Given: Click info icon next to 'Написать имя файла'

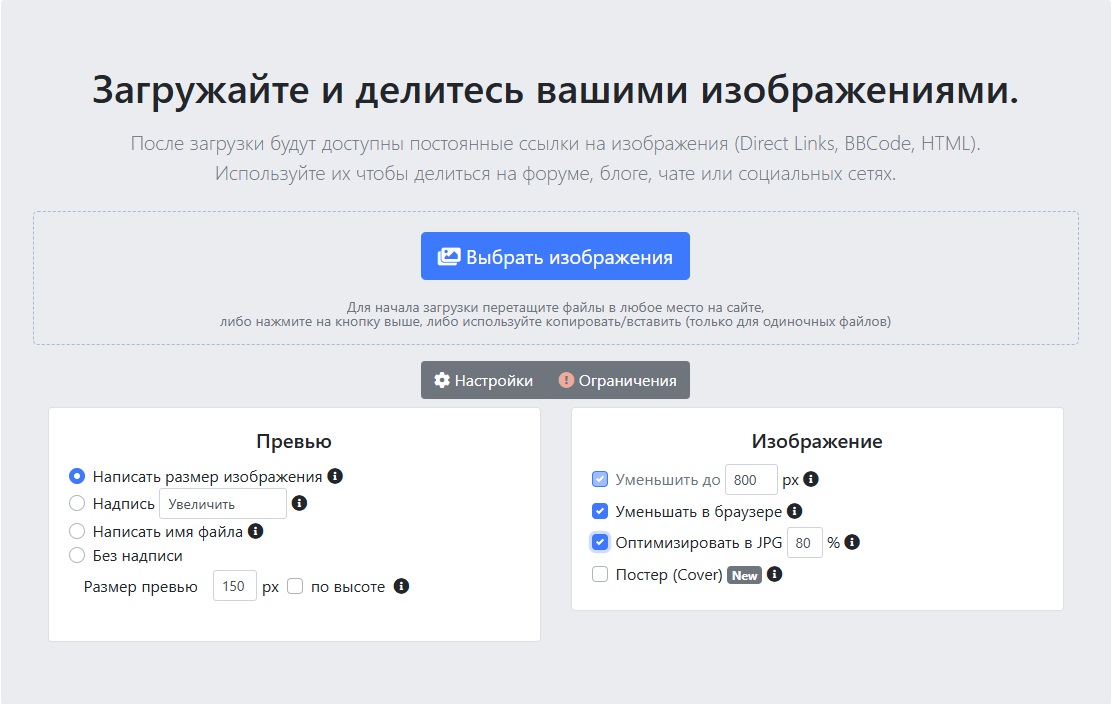Looking at the screenshot, I should 257,531.
